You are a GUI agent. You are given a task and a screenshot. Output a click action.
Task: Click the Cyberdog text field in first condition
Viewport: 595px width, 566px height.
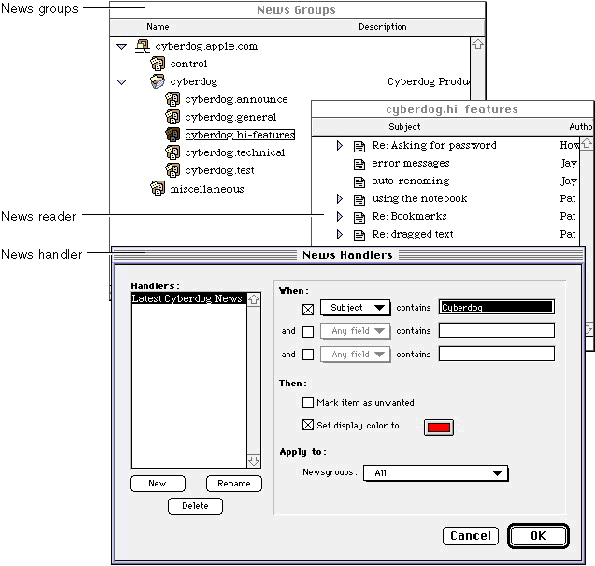[x=496, y=307]
